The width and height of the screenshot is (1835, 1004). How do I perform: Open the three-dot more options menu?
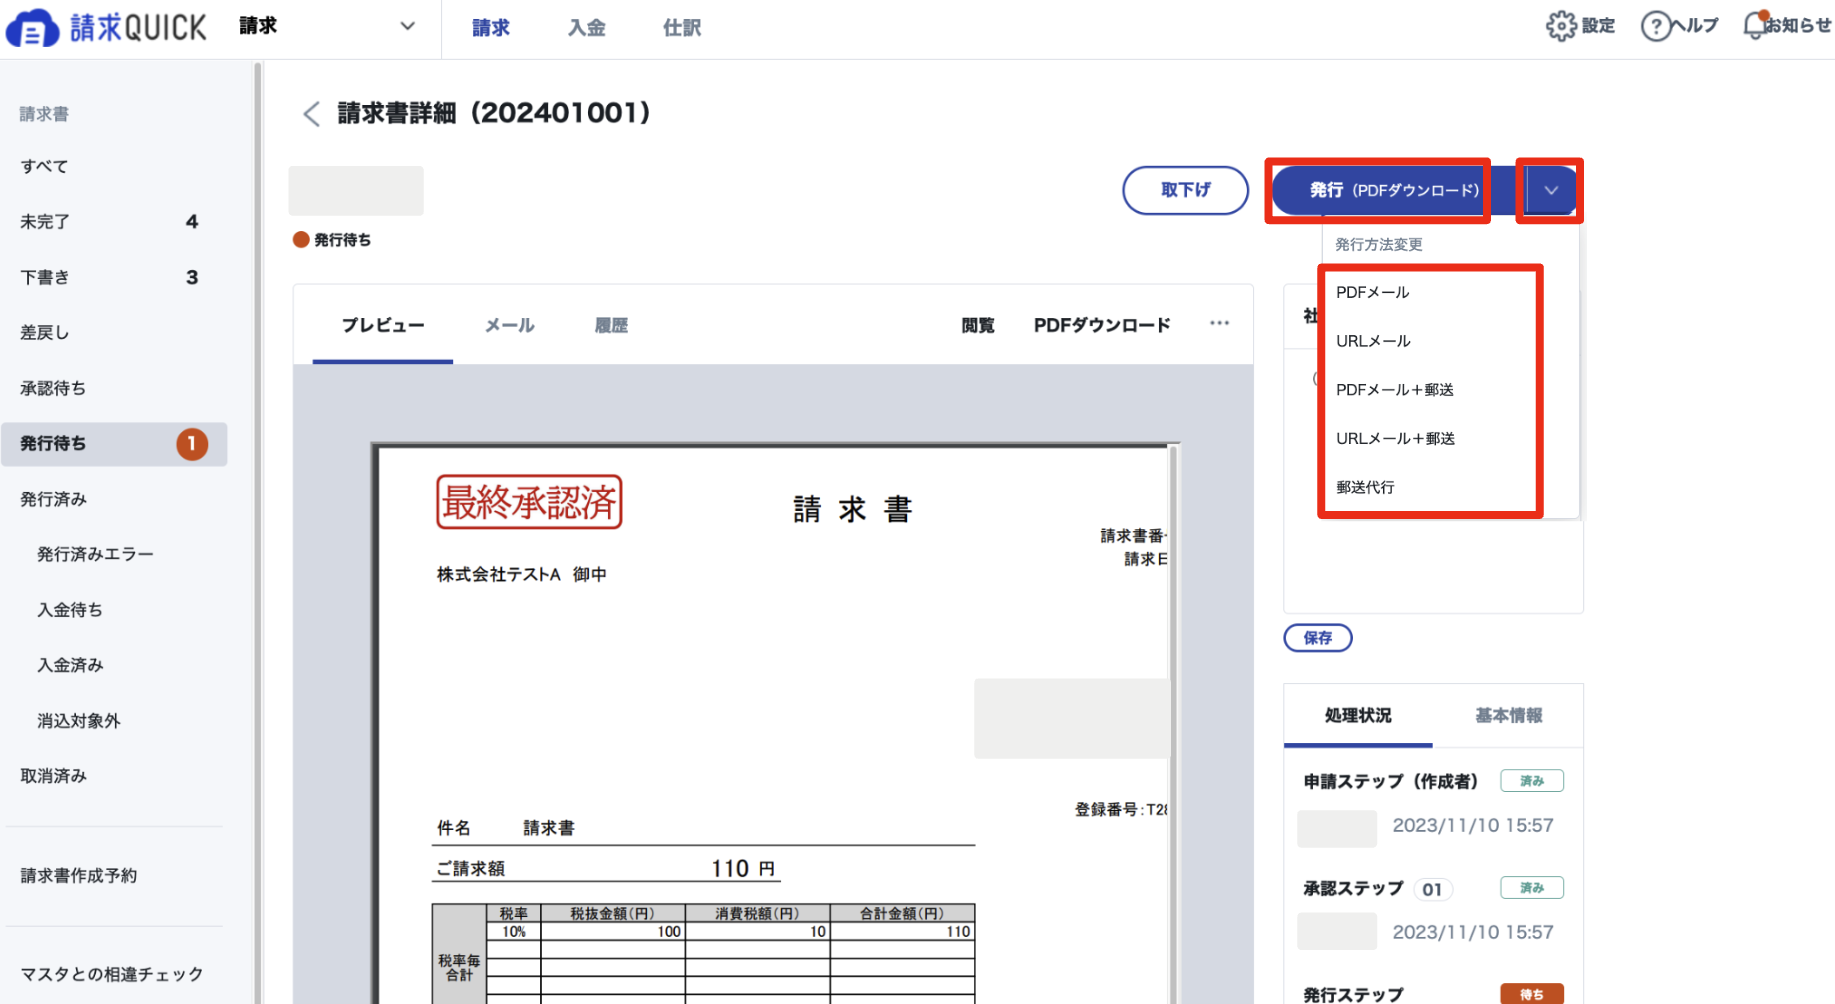[1219, 324]
